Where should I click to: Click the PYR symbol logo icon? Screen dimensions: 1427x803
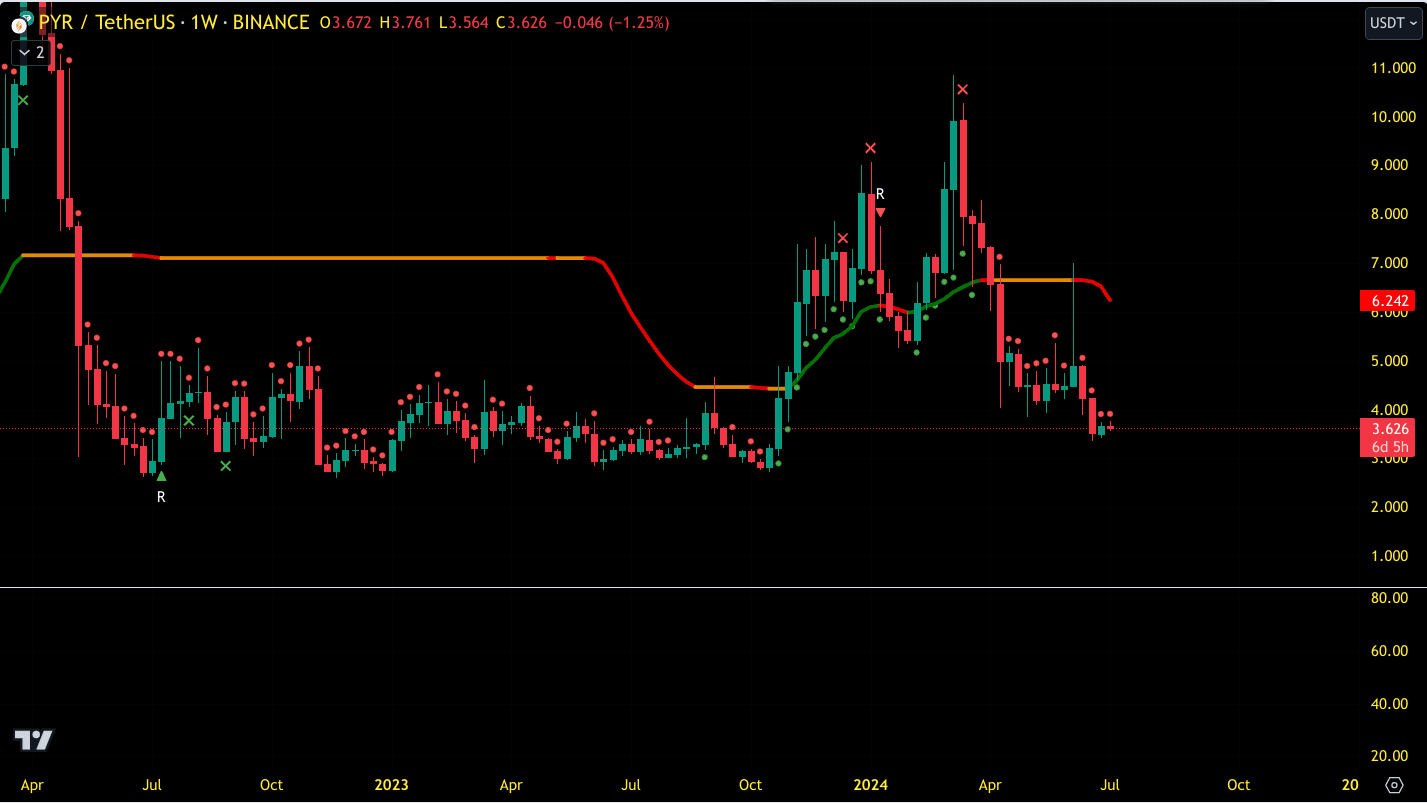19,24
